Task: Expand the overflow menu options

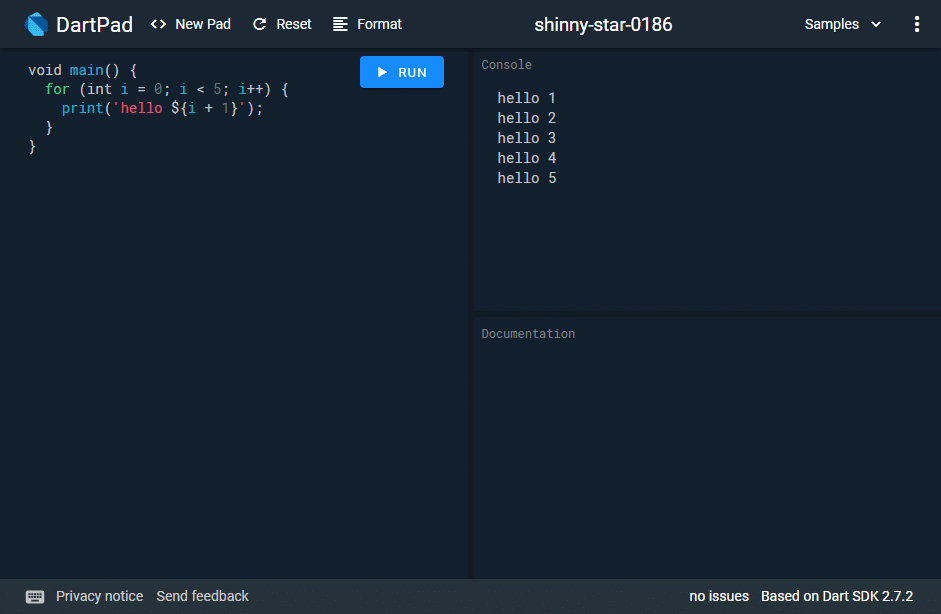Action: [x=917, y=23]
